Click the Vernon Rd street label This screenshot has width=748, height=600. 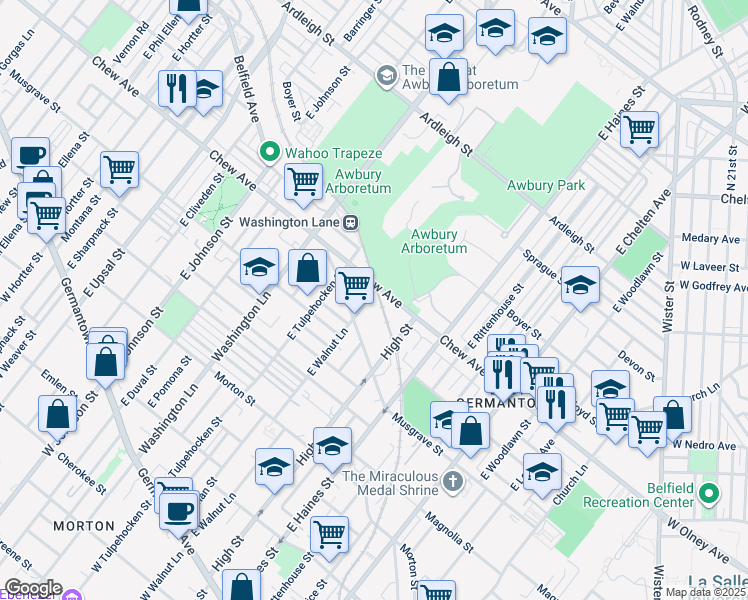tap(131, 43)
